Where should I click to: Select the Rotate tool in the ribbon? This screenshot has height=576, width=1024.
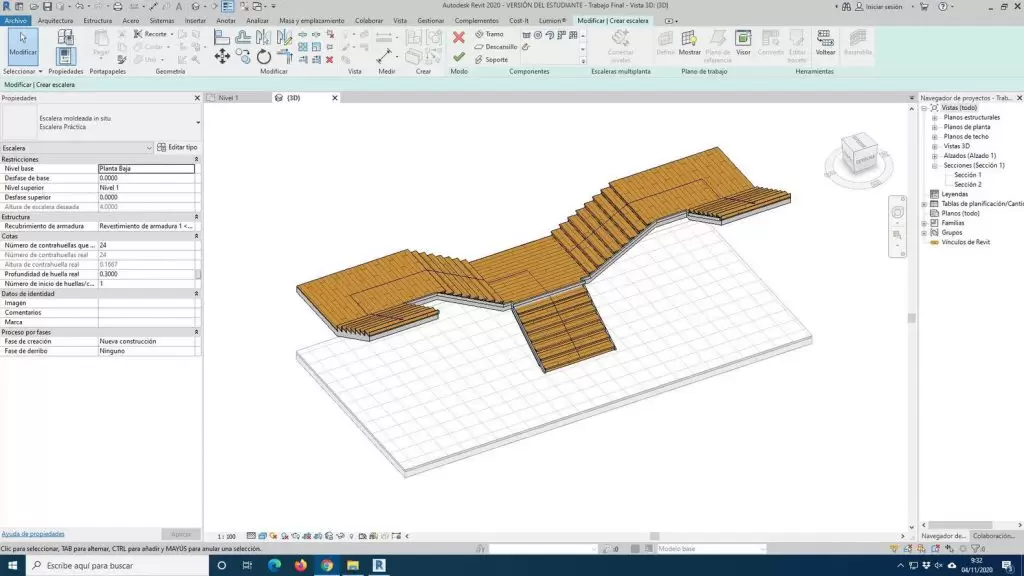click(x=264, y=57)
